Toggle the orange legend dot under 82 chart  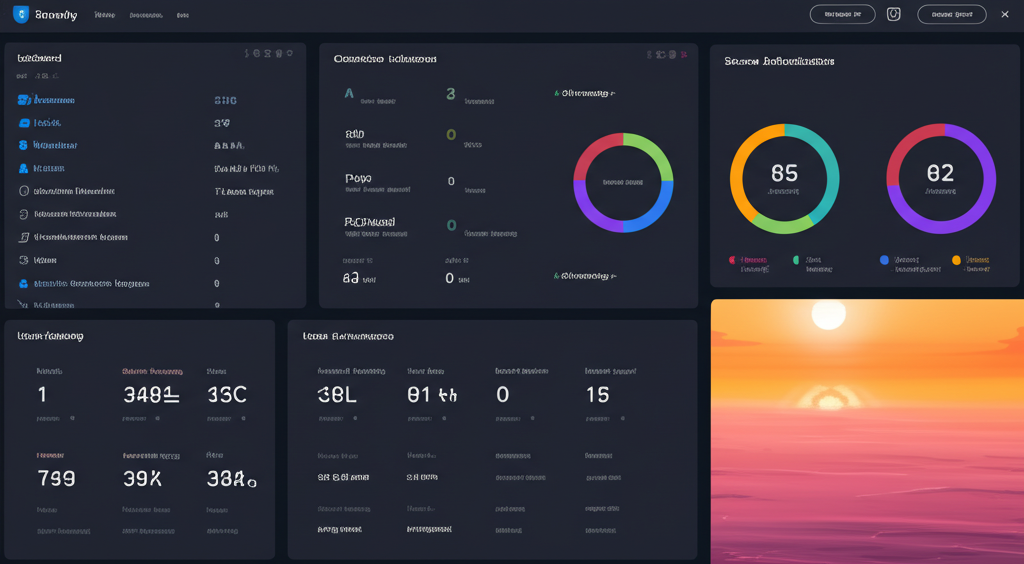(956, 260)
